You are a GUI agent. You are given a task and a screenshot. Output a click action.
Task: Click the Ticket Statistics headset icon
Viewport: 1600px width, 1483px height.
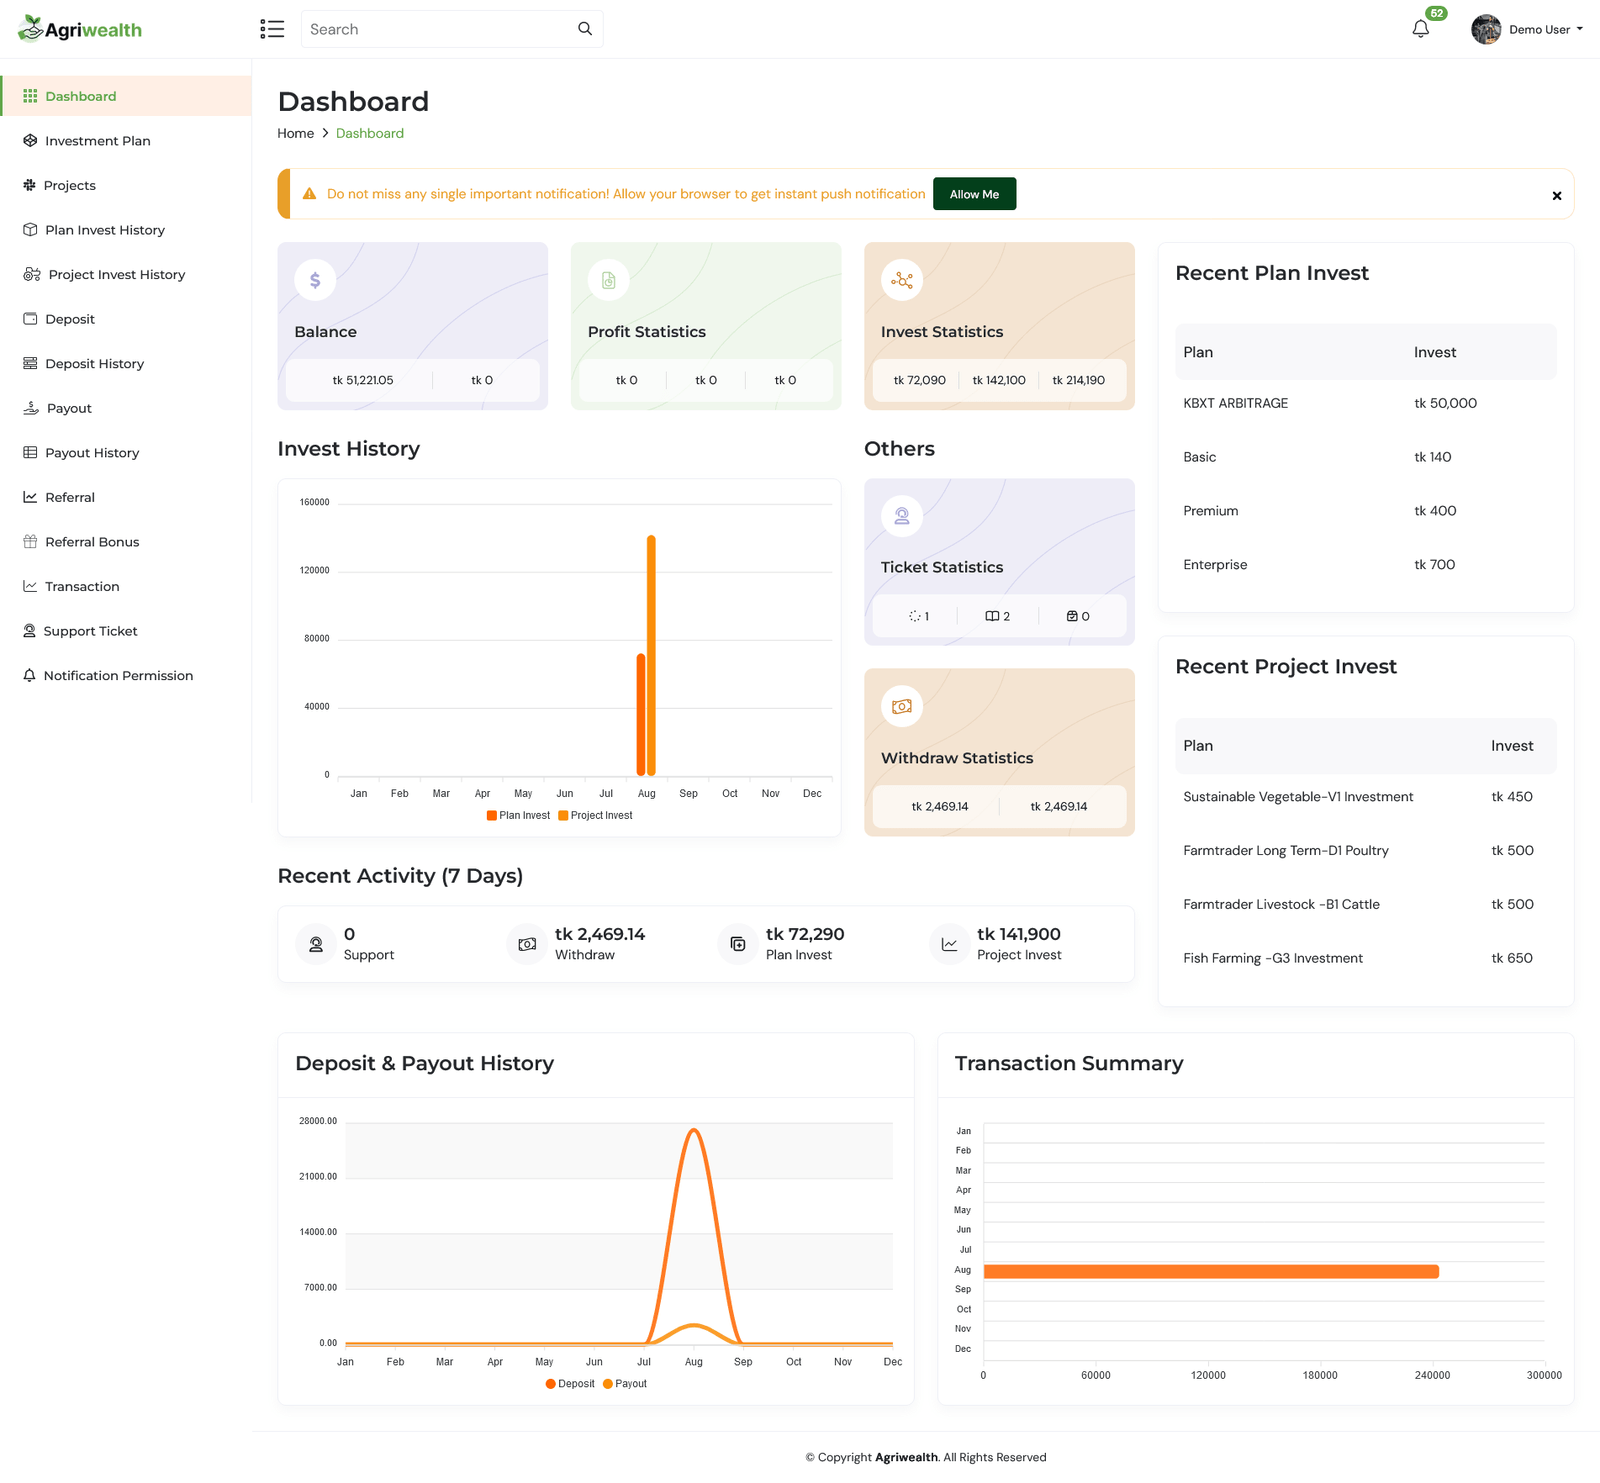902,516
